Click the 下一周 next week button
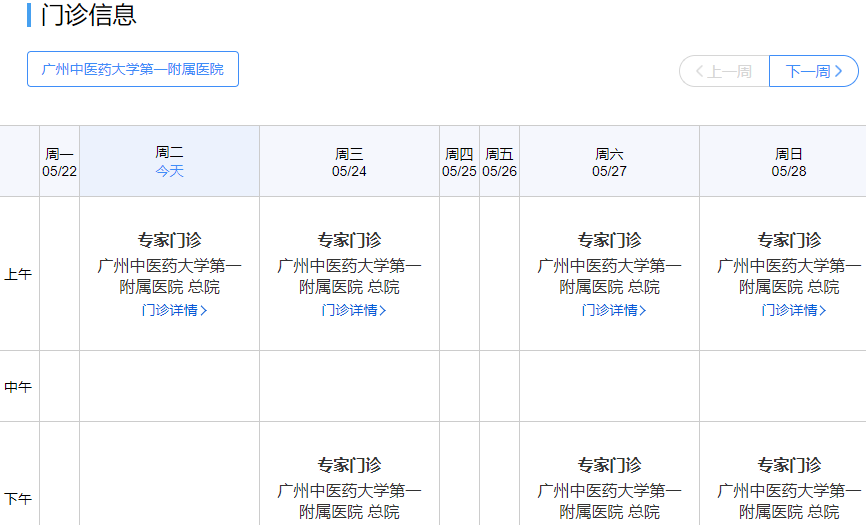The image size is (866, 525). (x=814, y=71)
